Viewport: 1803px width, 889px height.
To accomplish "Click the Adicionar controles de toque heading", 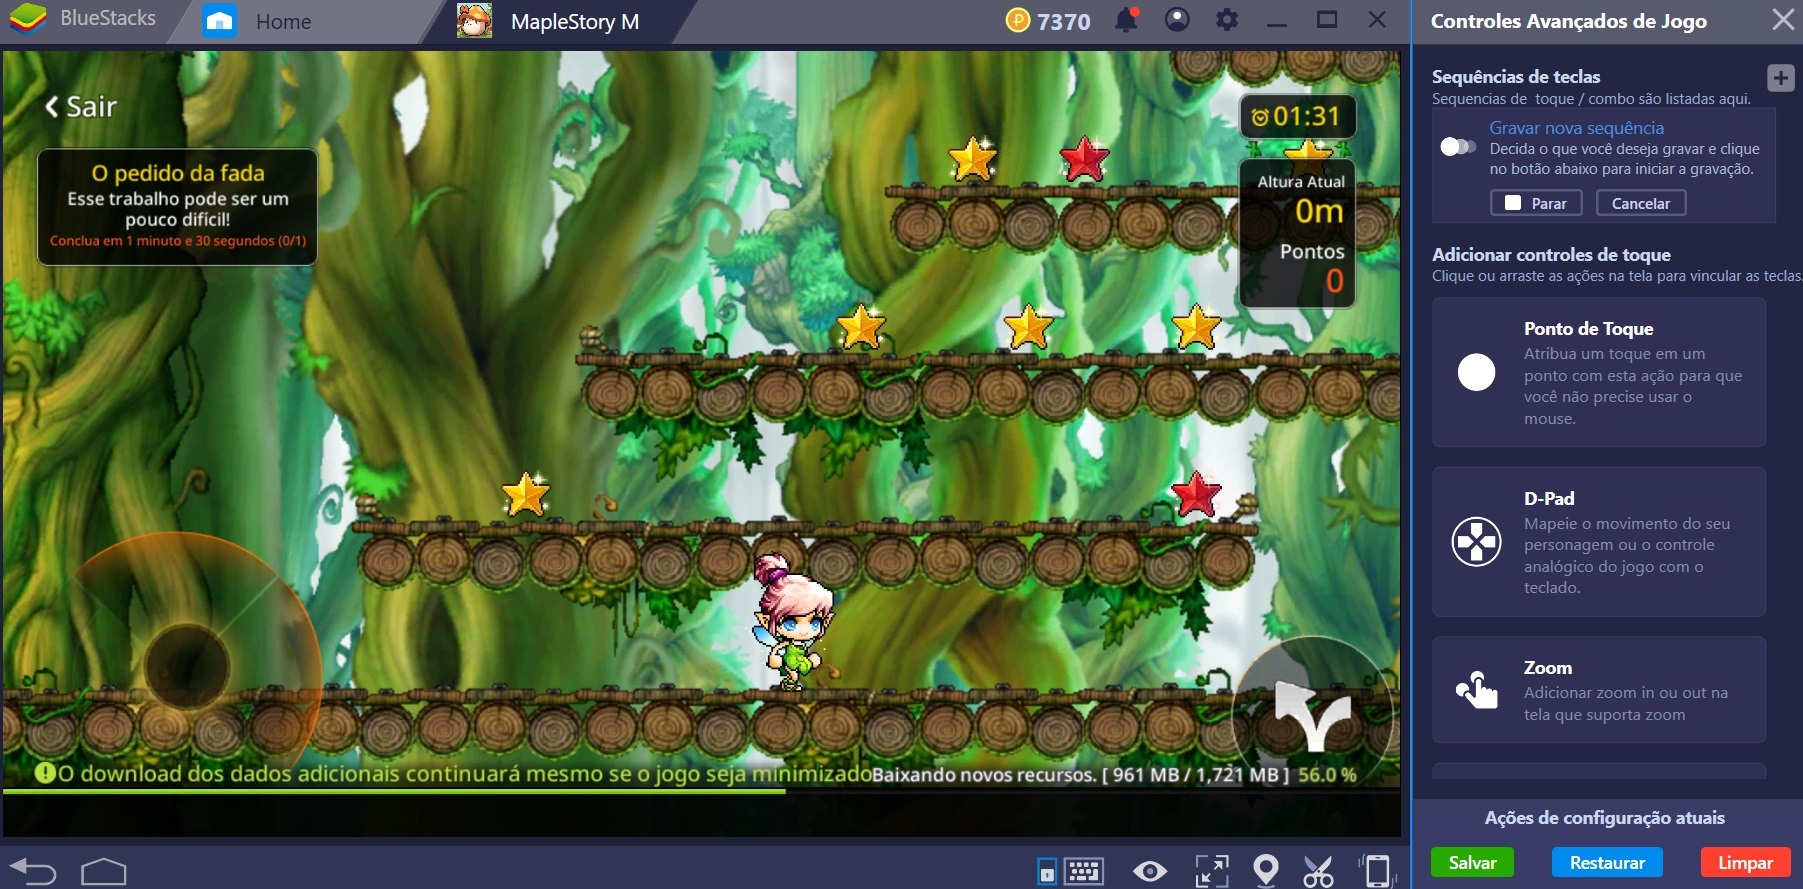I will coord(1551,255).
